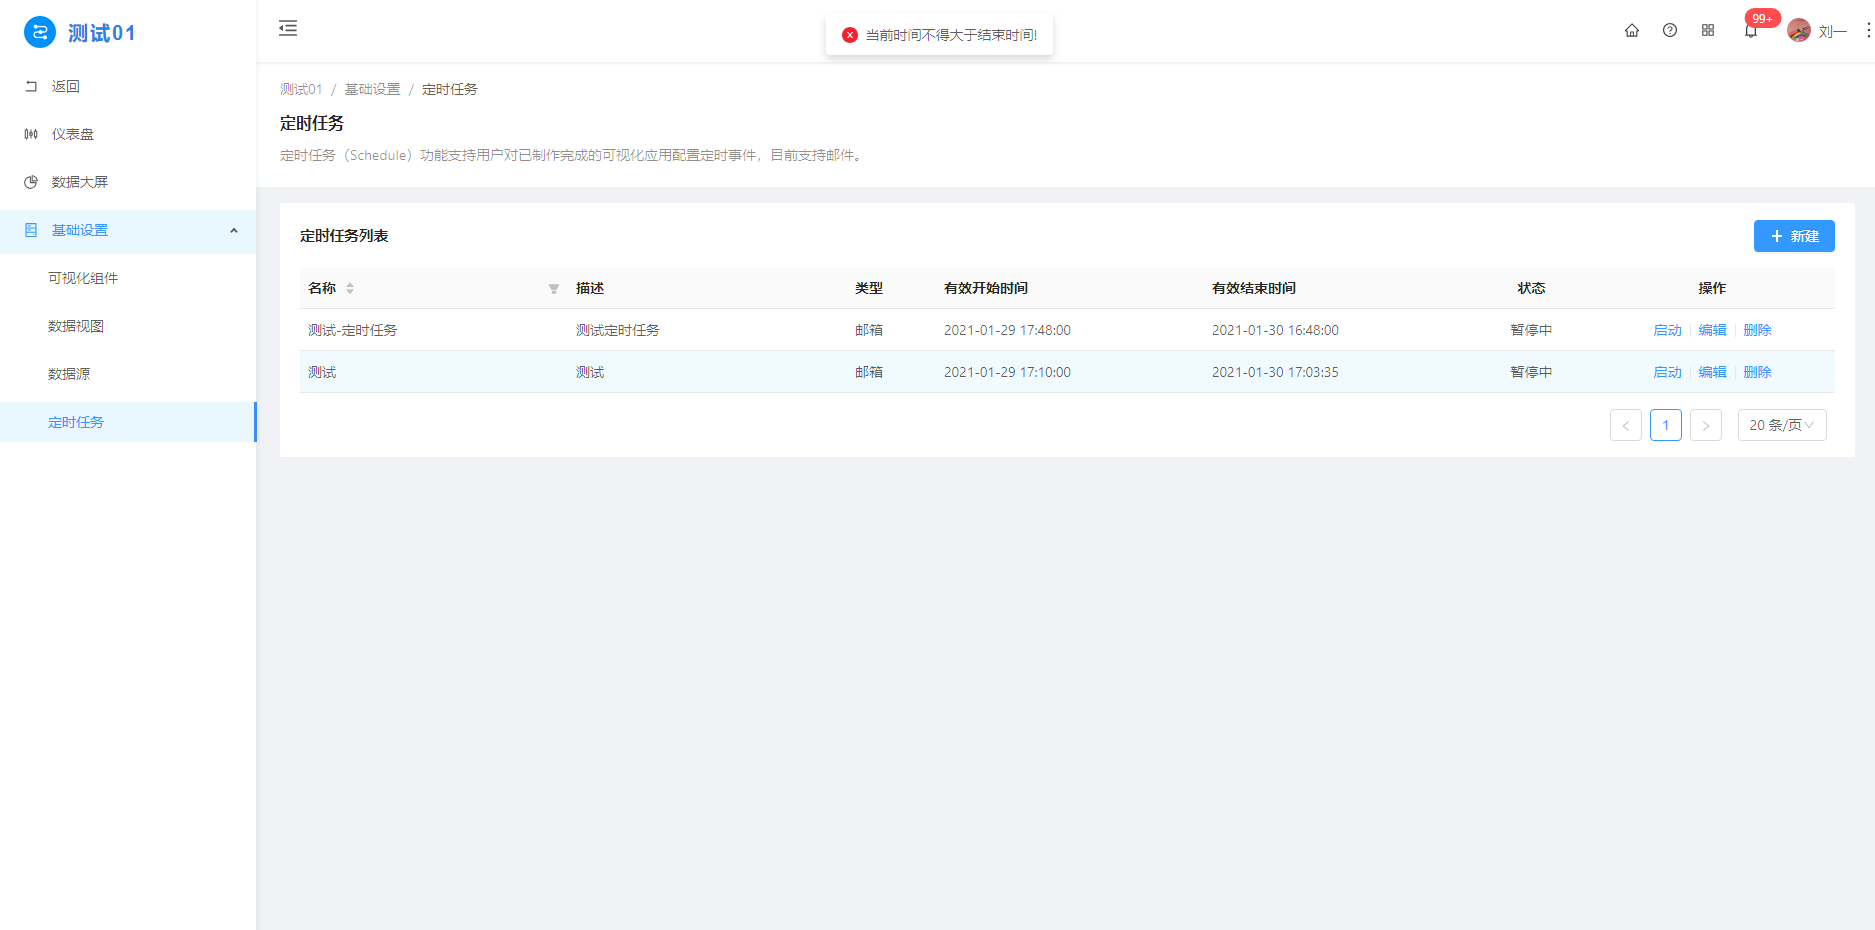
Task: Click the 测试-定时任务 name cell
Action: point(352,330)
